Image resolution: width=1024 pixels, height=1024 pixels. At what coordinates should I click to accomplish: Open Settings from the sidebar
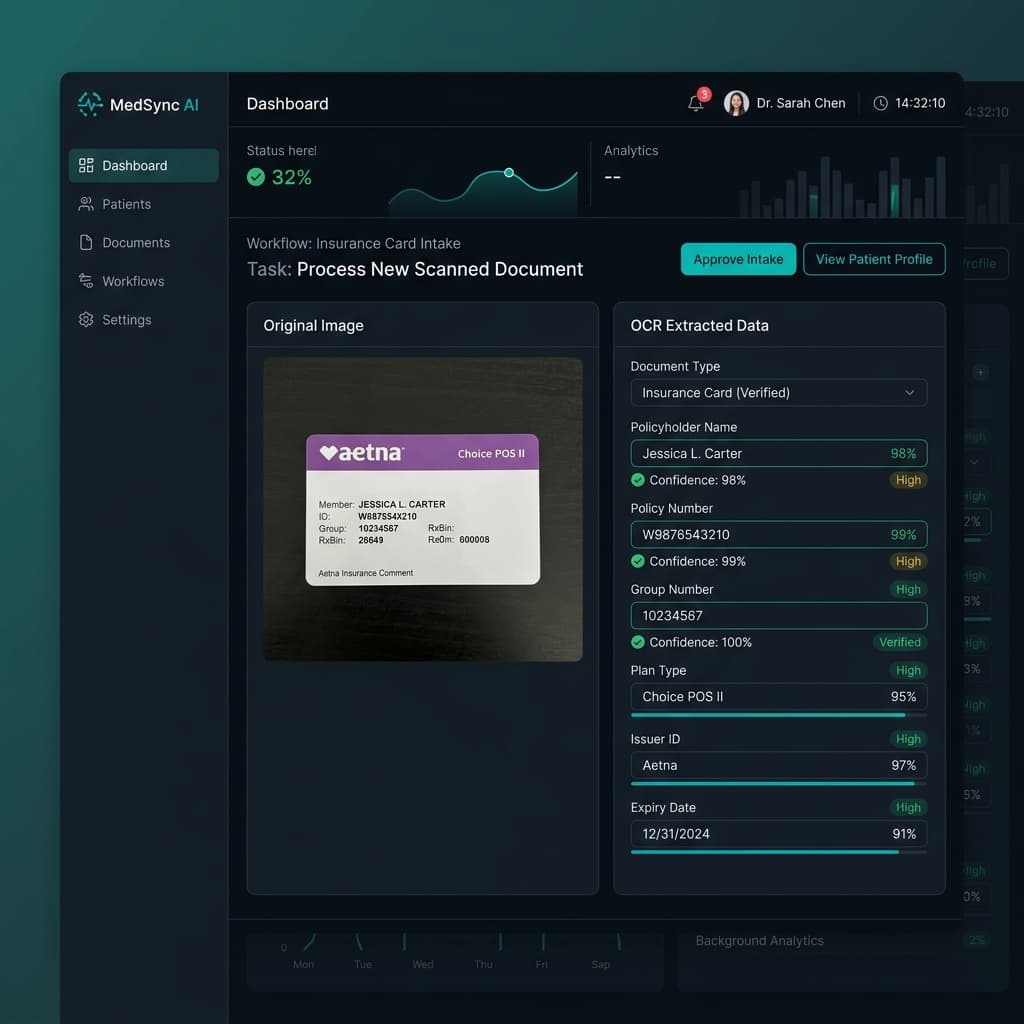pos(144,319)
